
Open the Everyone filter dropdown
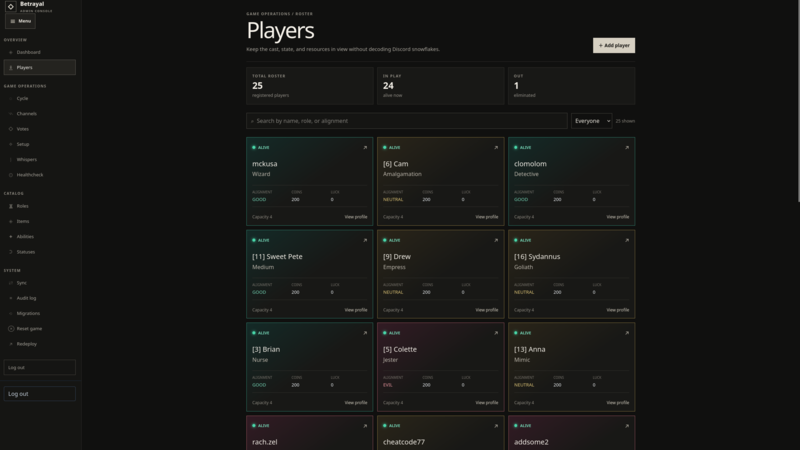click(x=591, y=121)
